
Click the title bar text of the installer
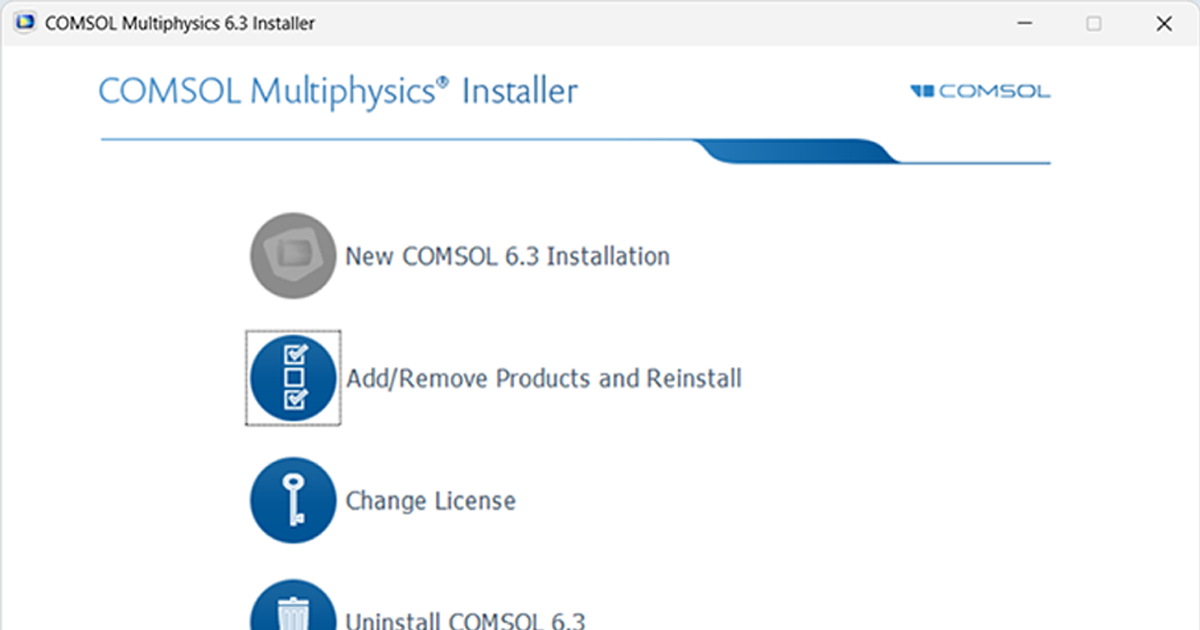(x=180, y=22)
